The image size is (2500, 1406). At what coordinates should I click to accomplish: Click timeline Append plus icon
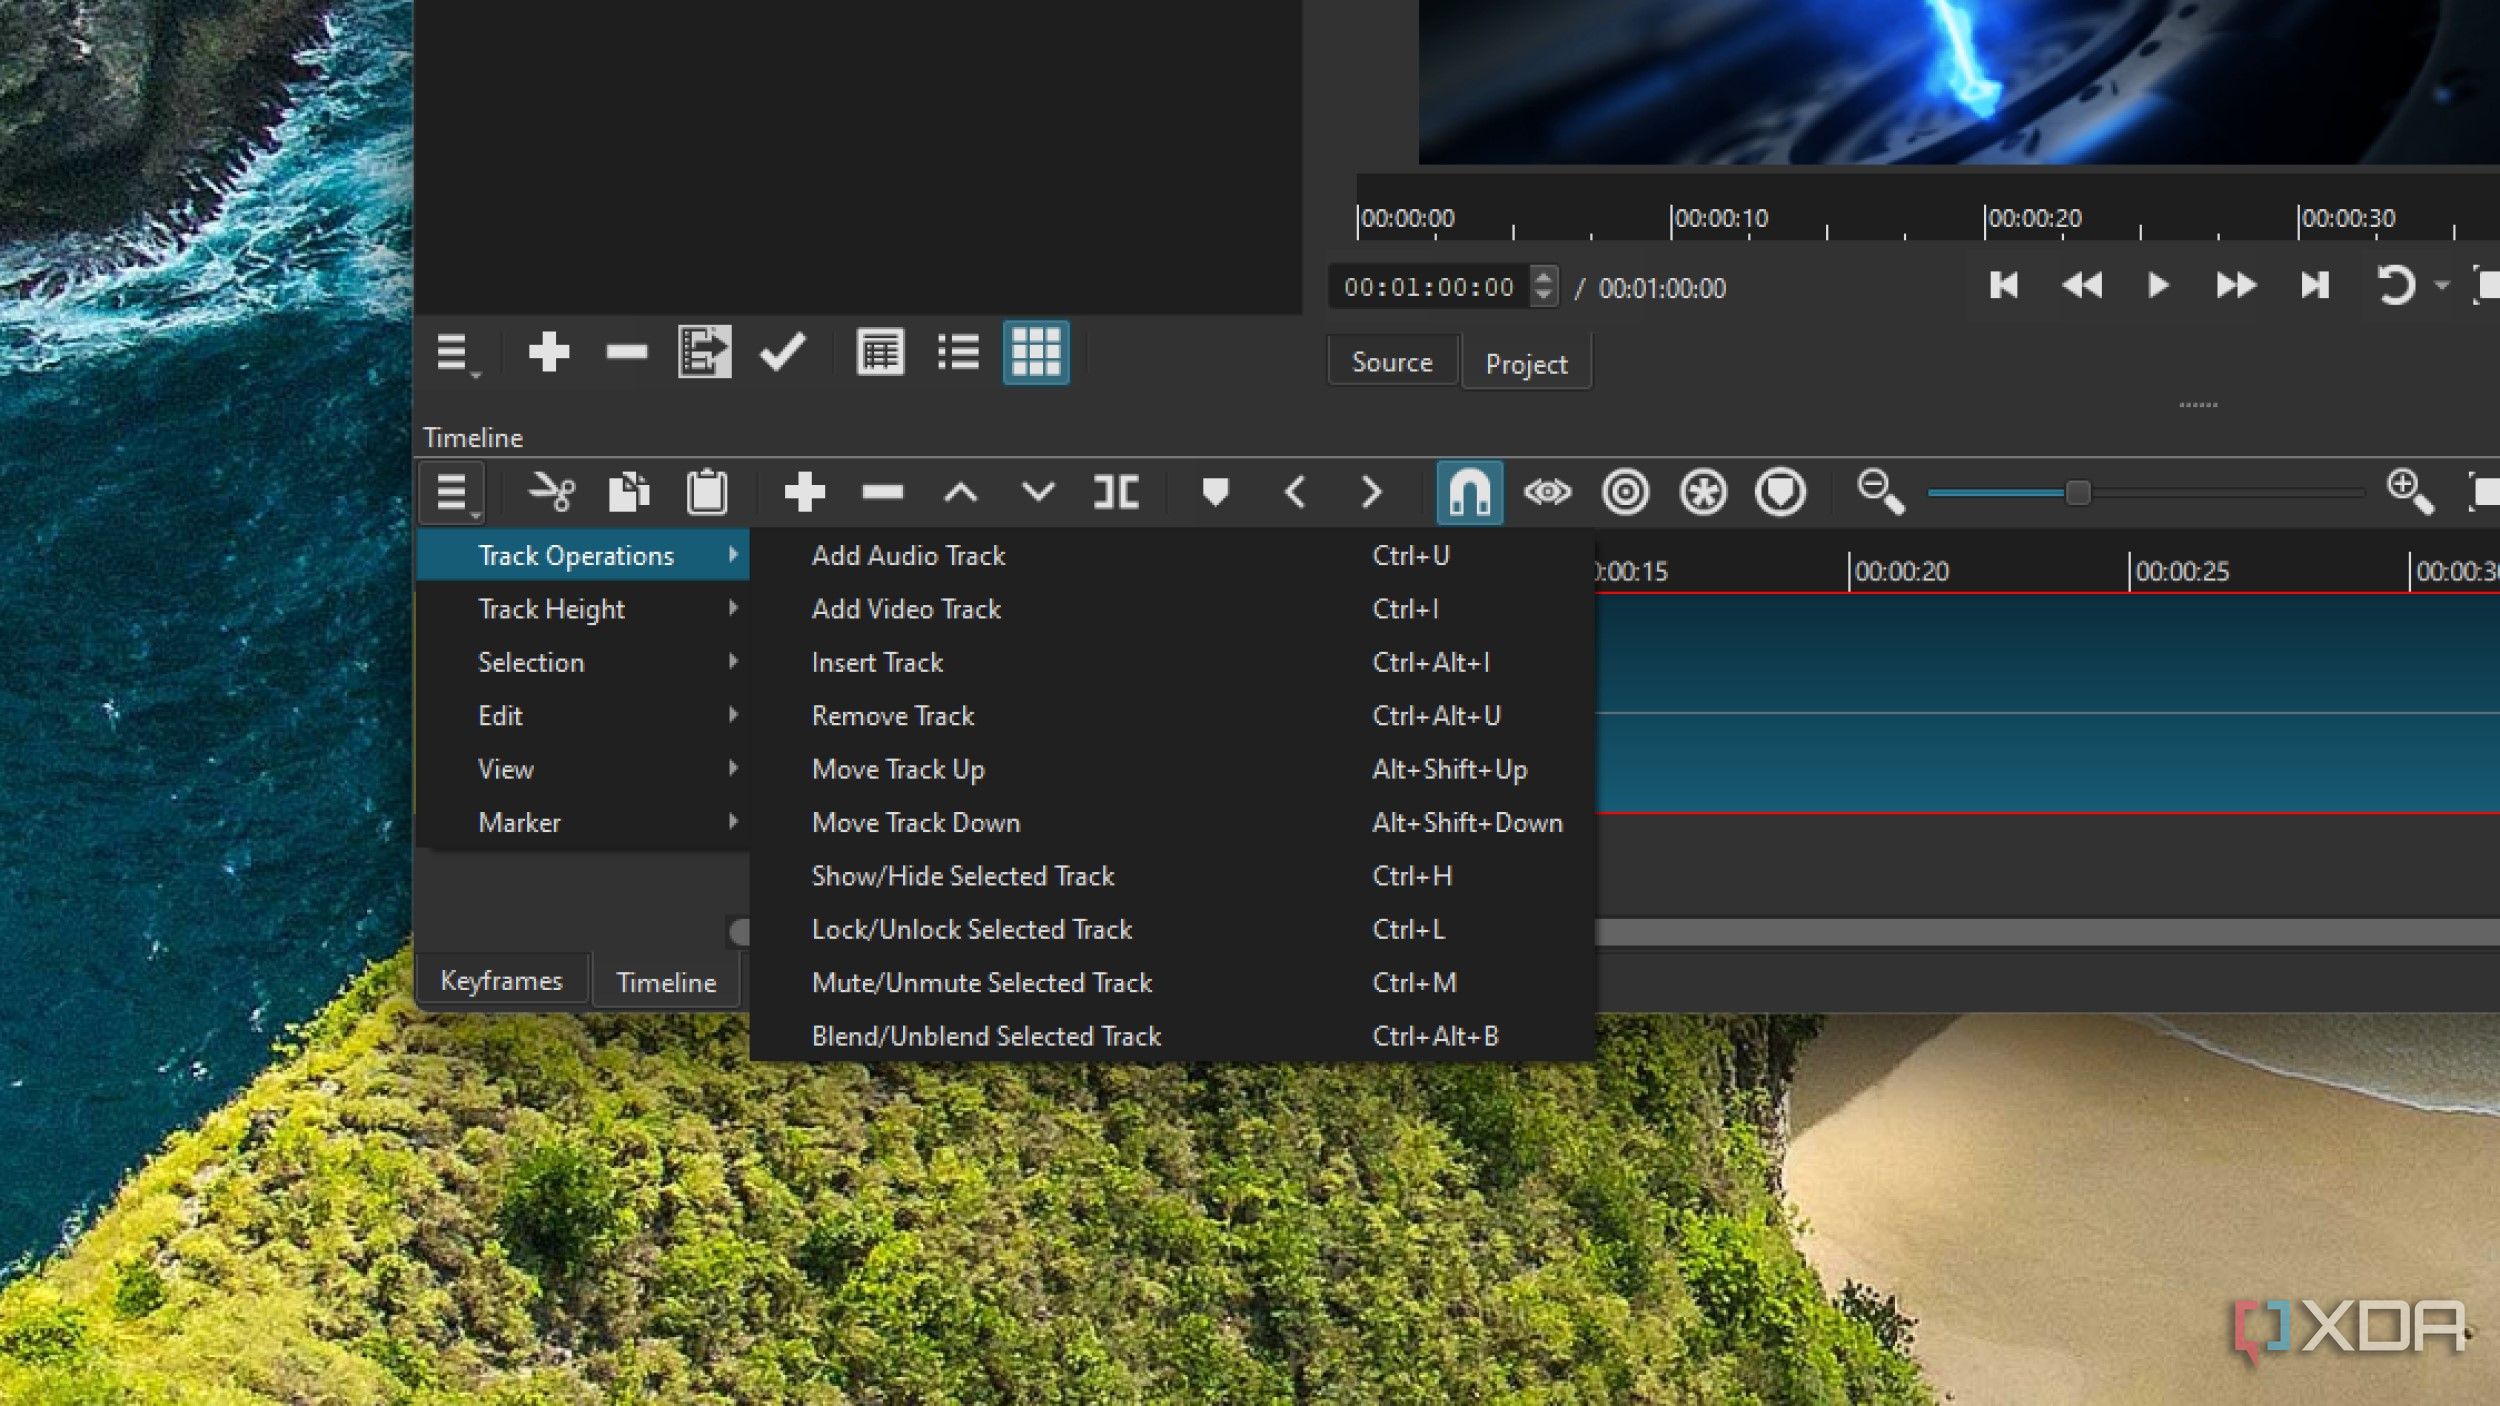(x=804, y=492)
